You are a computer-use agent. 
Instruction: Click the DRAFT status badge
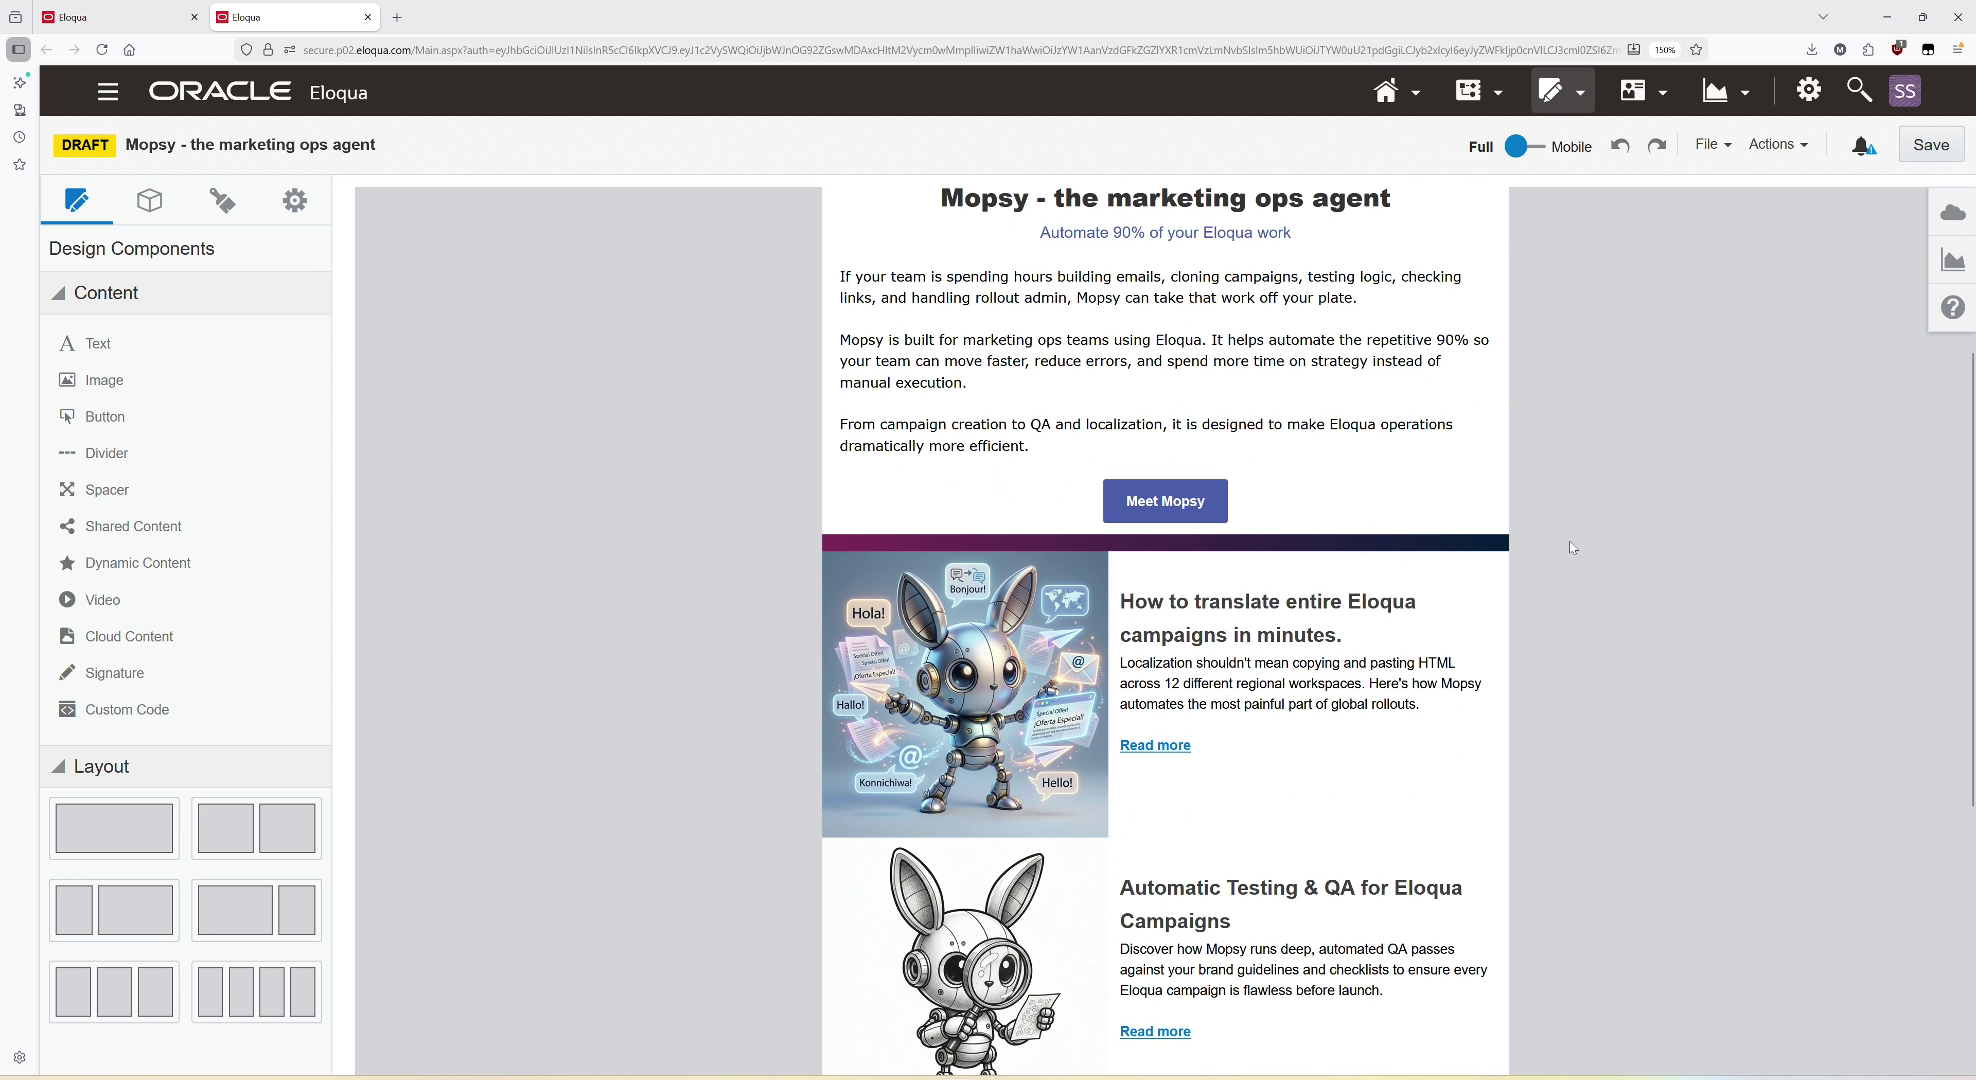point(84,145)
